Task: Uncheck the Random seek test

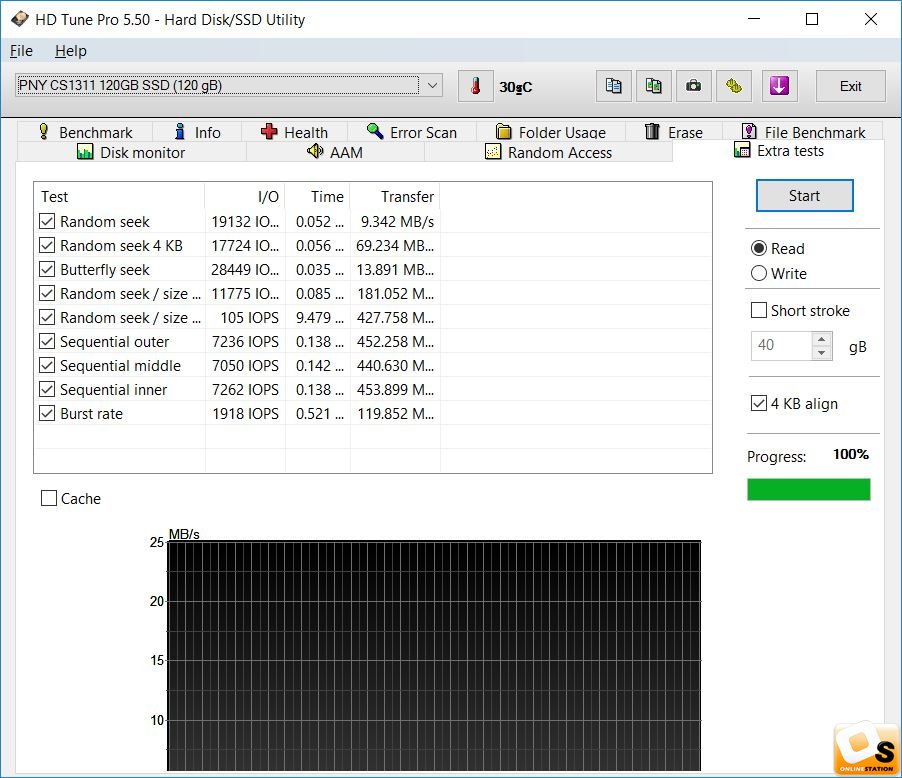Action: tap(47, 222)
